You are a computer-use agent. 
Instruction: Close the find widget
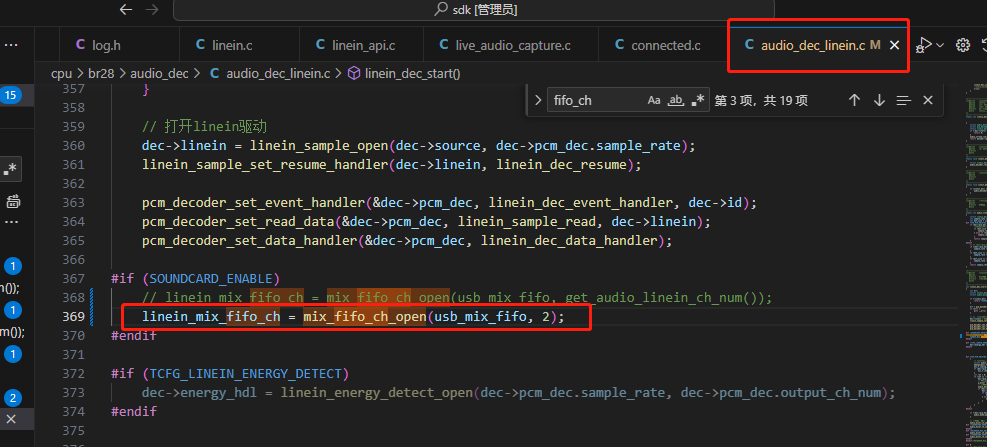928,101
